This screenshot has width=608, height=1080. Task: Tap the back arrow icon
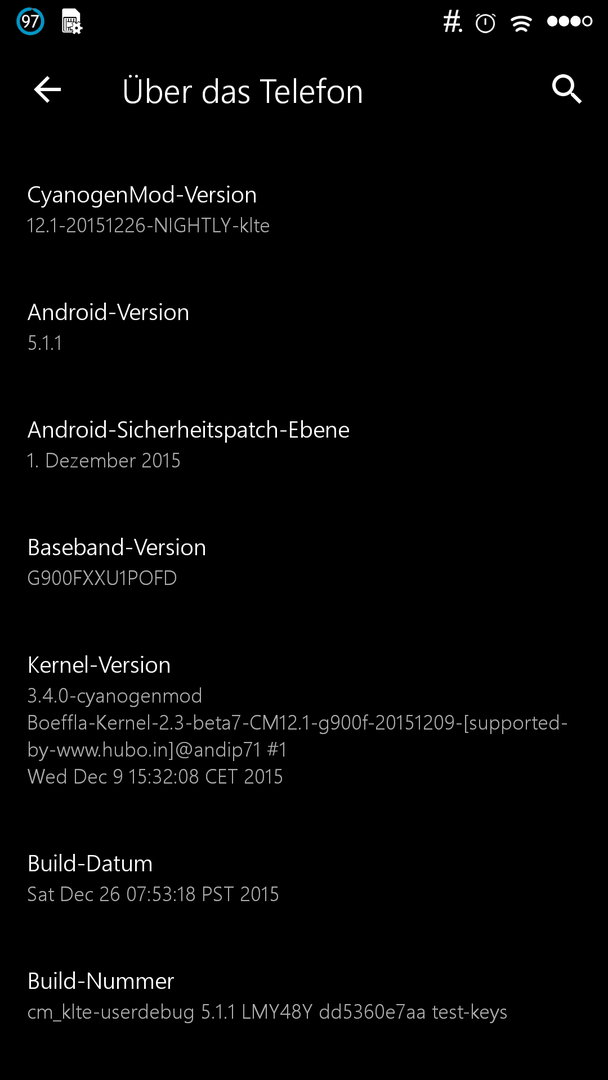(48, 90)
